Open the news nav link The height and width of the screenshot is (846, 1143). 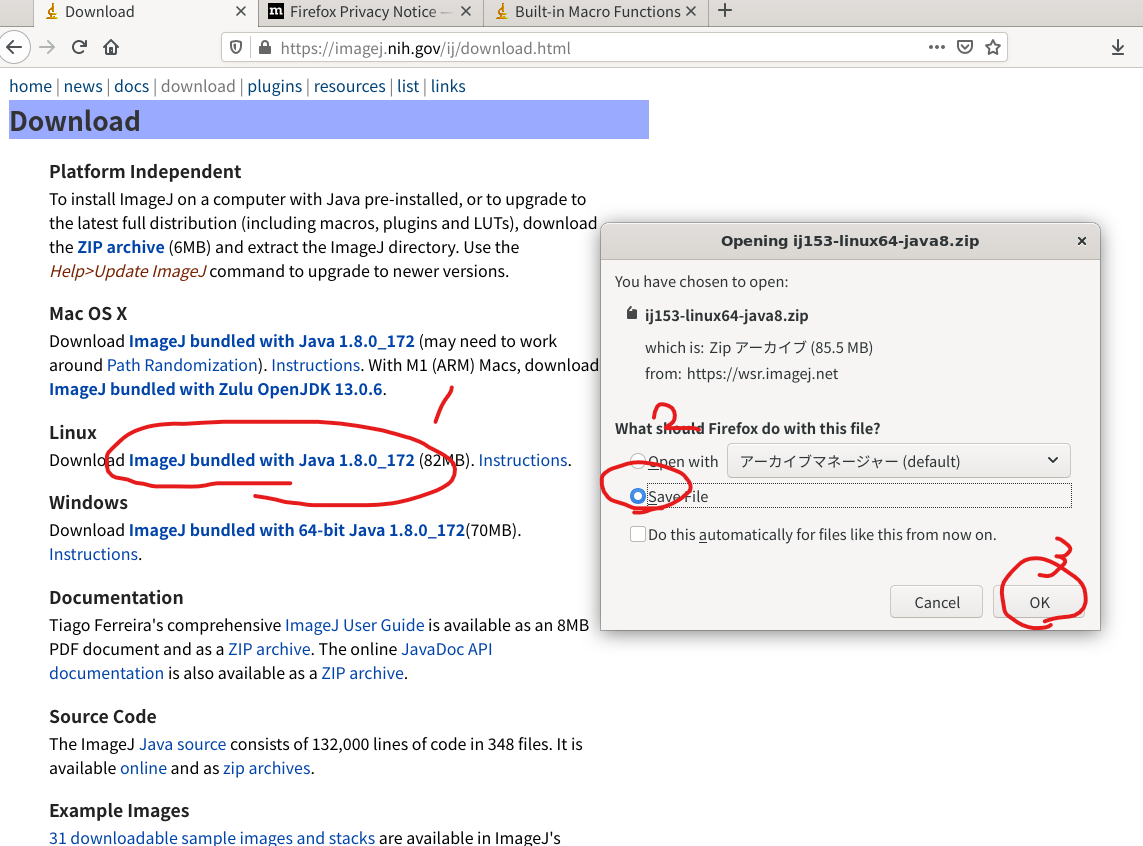click(83, 86)
